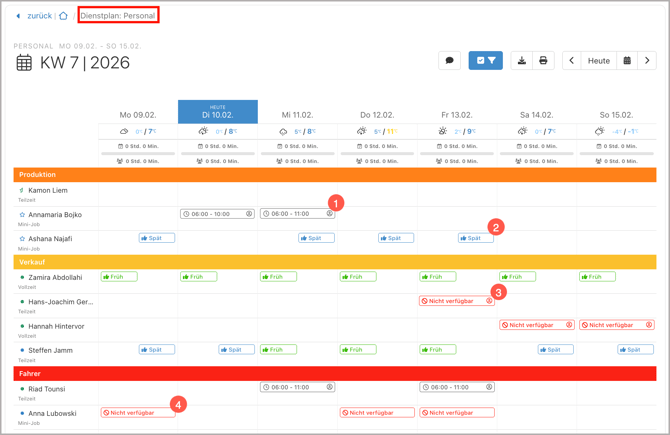Download the schedule with the download icon
The image size is (670, 435).
tap(521, 61)
